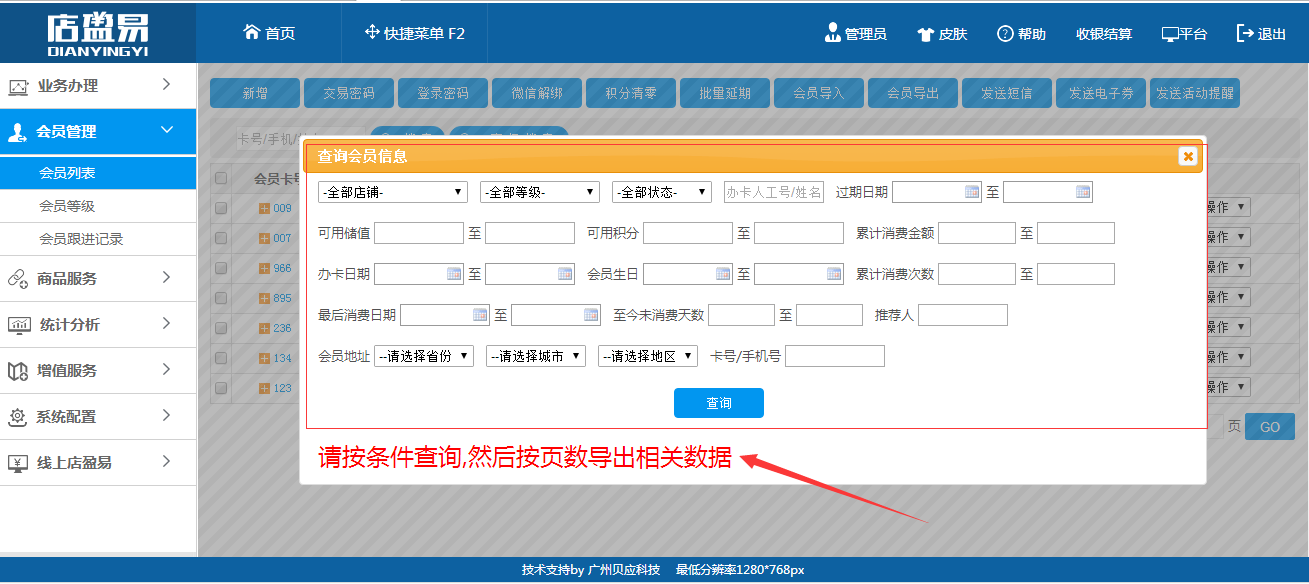The height and width of the screenshot is (584, 1309).
Task: Click the 退出 logout icon
Action: 1245,33
